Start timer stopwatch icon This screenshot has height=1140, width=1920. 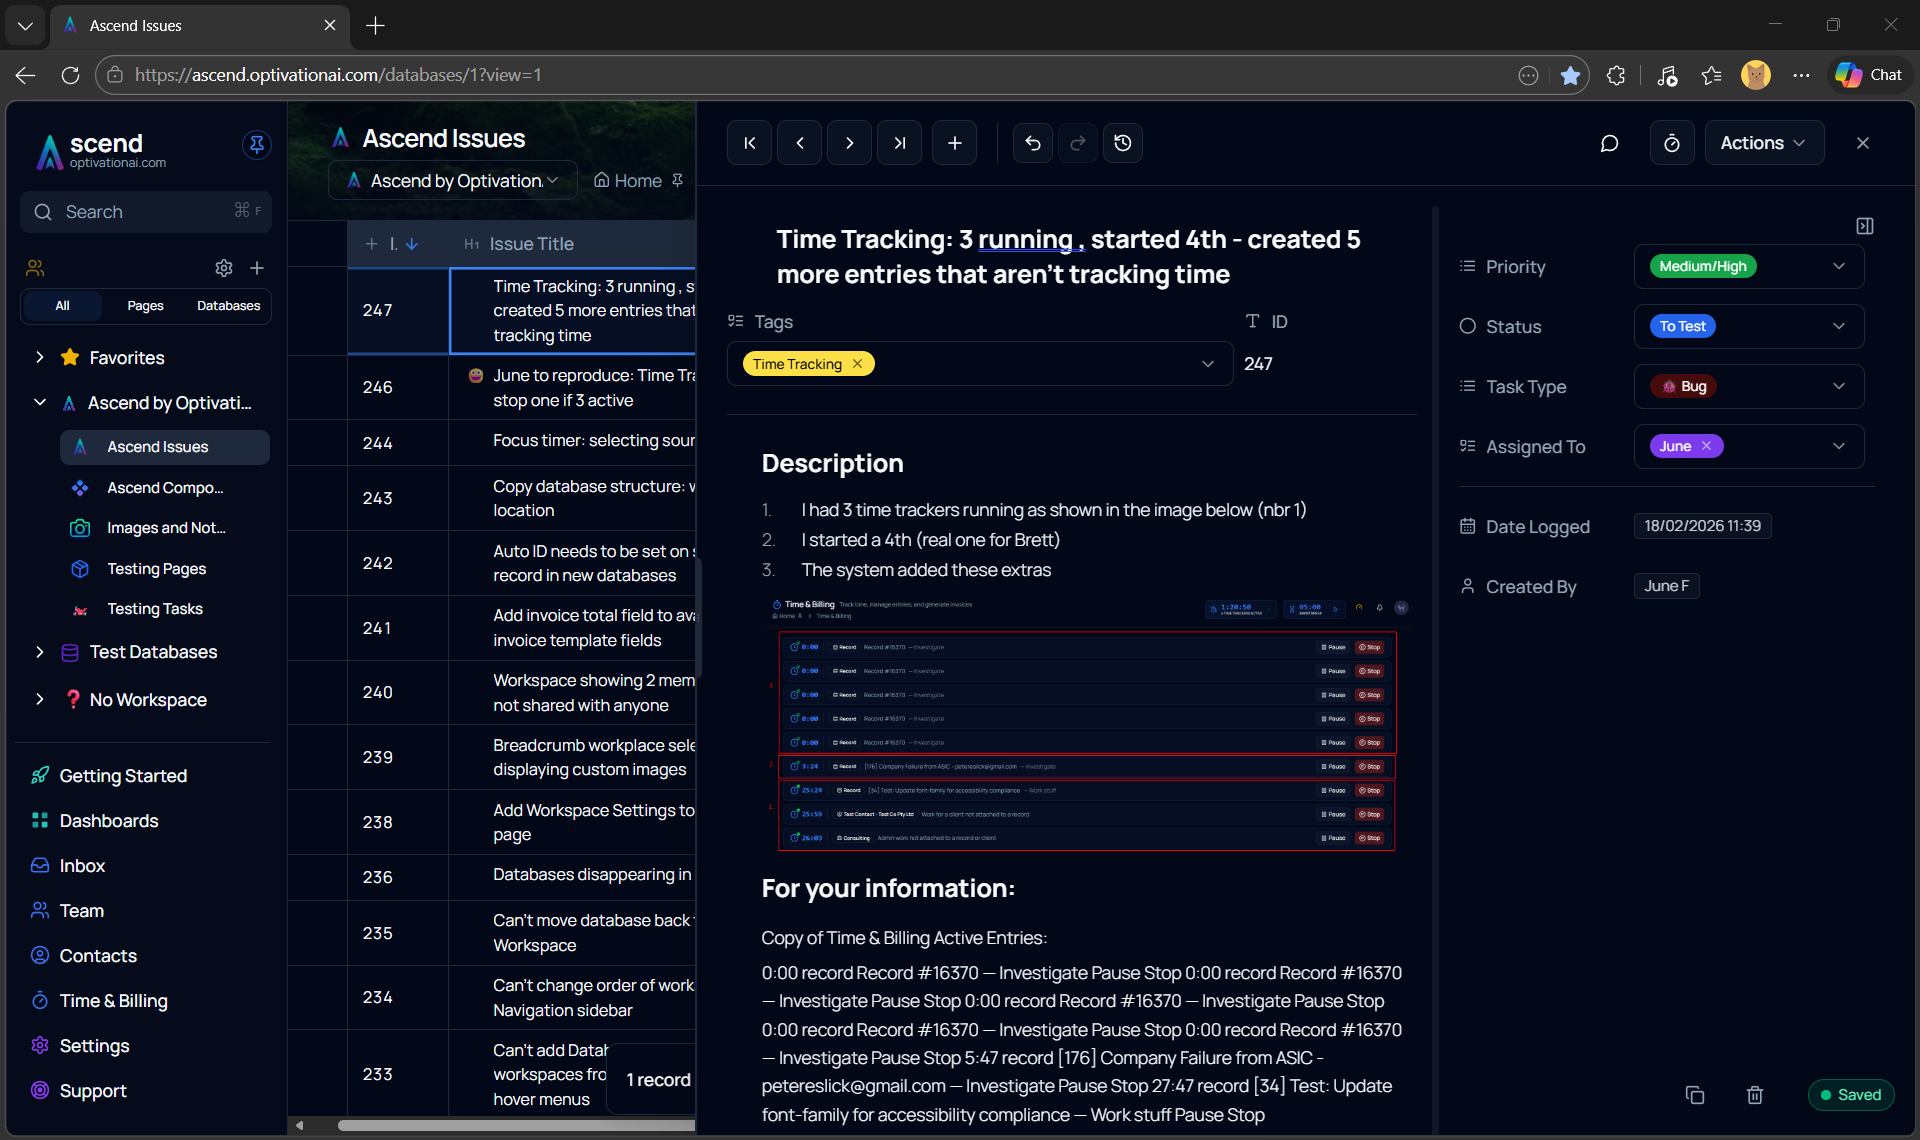click(1671, 143)
